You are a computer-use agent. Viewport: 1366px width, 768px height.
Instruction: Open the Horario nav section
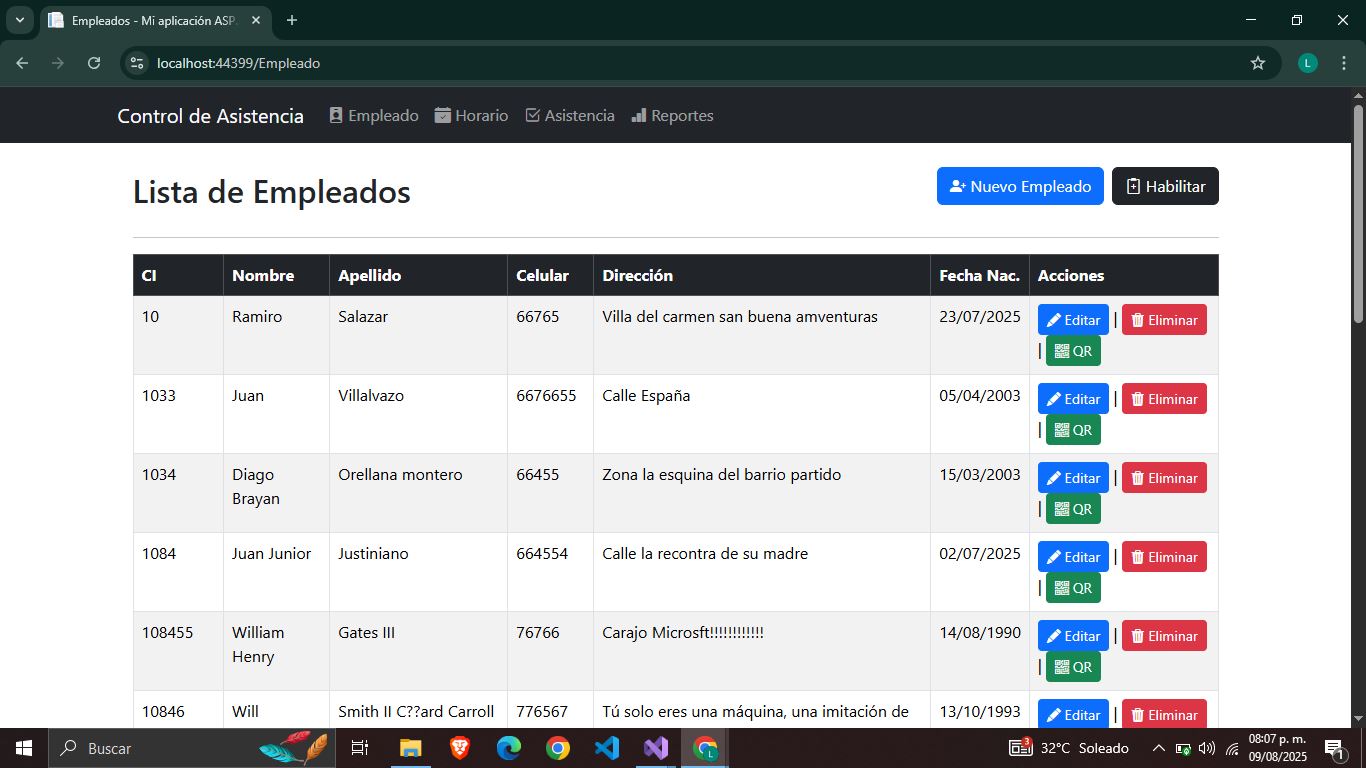point(472,116)
